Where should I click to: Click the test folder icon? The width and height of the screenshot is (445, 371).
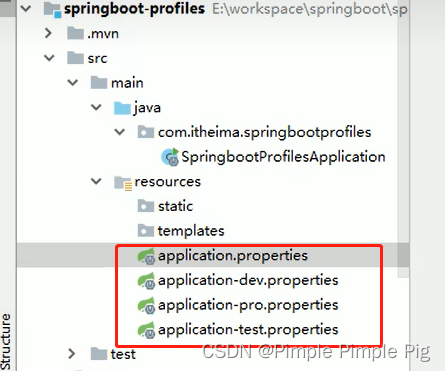coord(99,354)
